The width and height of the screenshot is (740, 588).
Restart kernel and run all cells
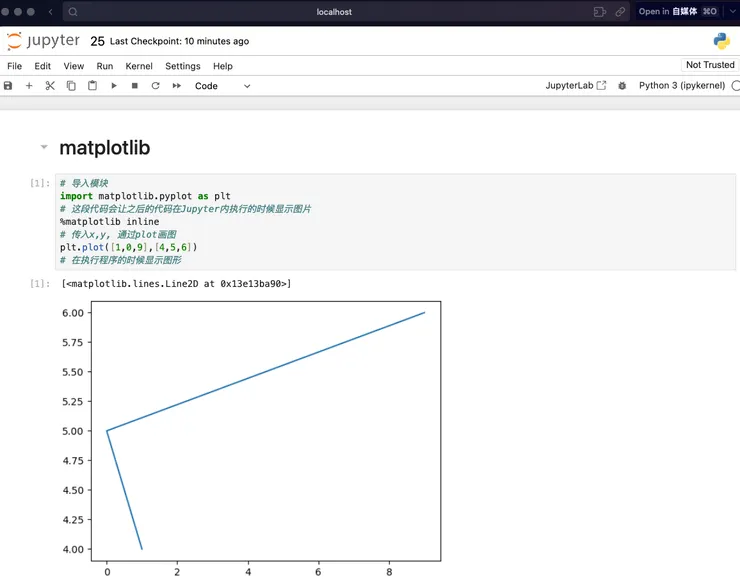pos(177,86)
